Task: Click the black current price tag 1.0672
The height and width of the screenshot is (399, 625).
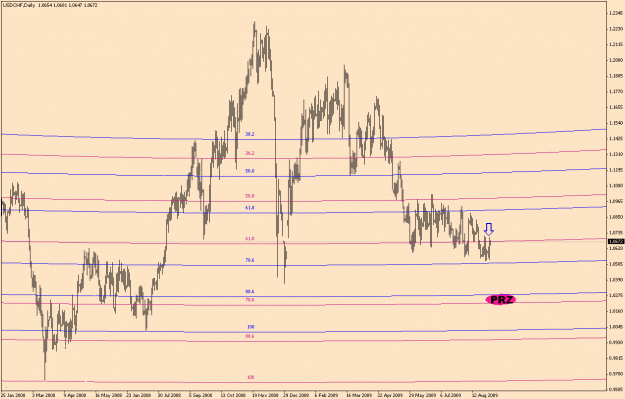Action: point(616,242)
